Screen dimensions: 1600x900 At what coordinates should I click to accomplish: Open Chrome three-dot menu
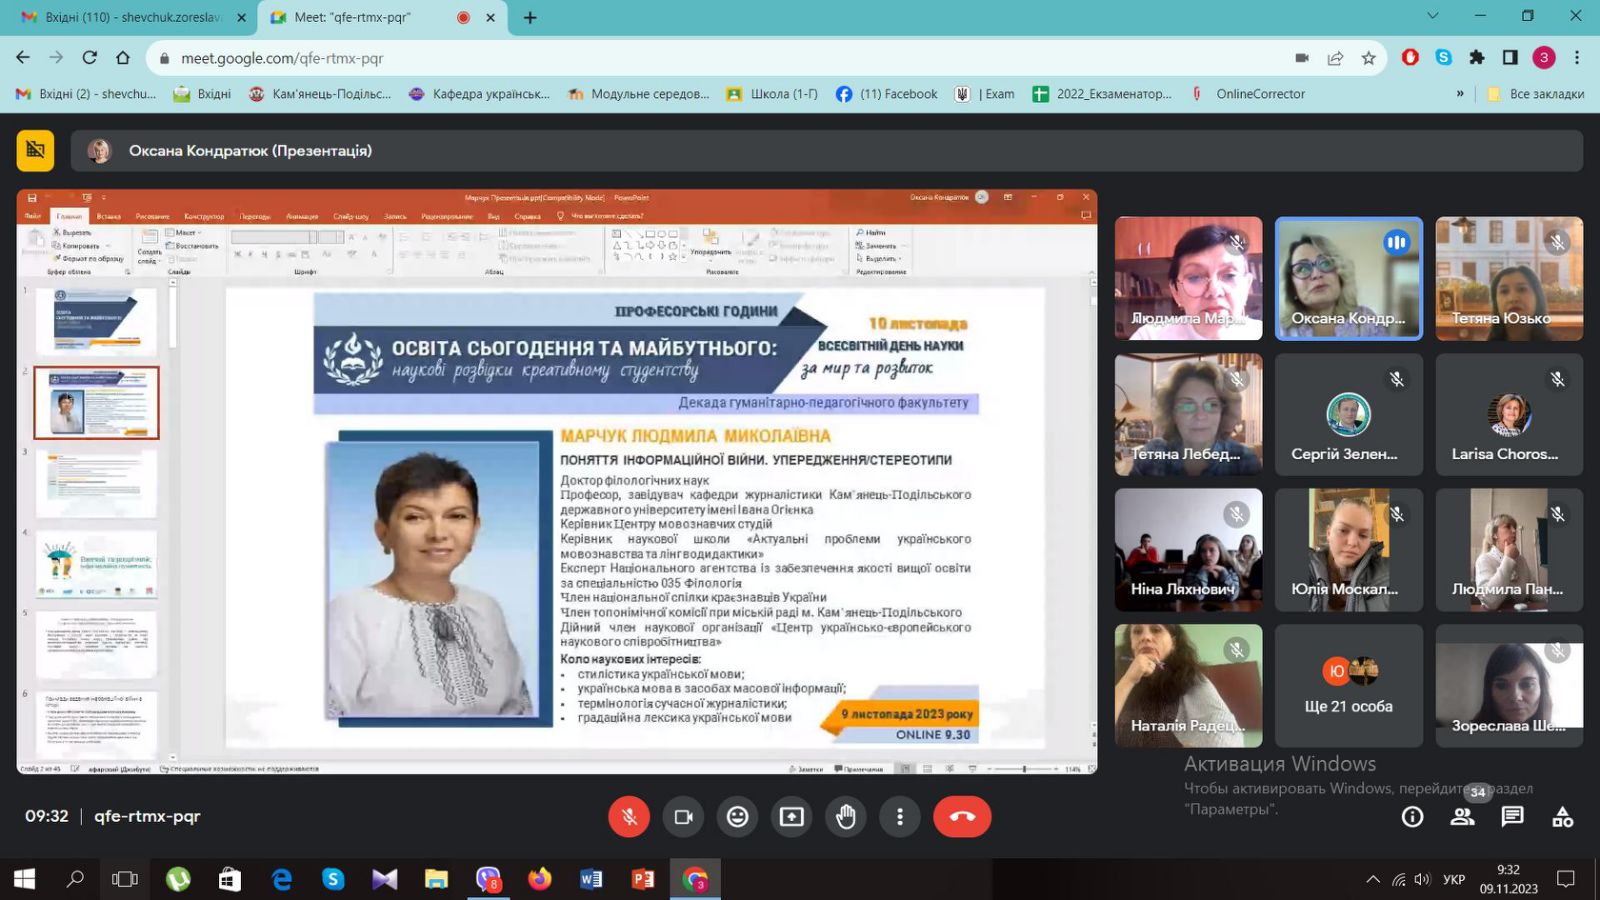(x=1577, y=58)
